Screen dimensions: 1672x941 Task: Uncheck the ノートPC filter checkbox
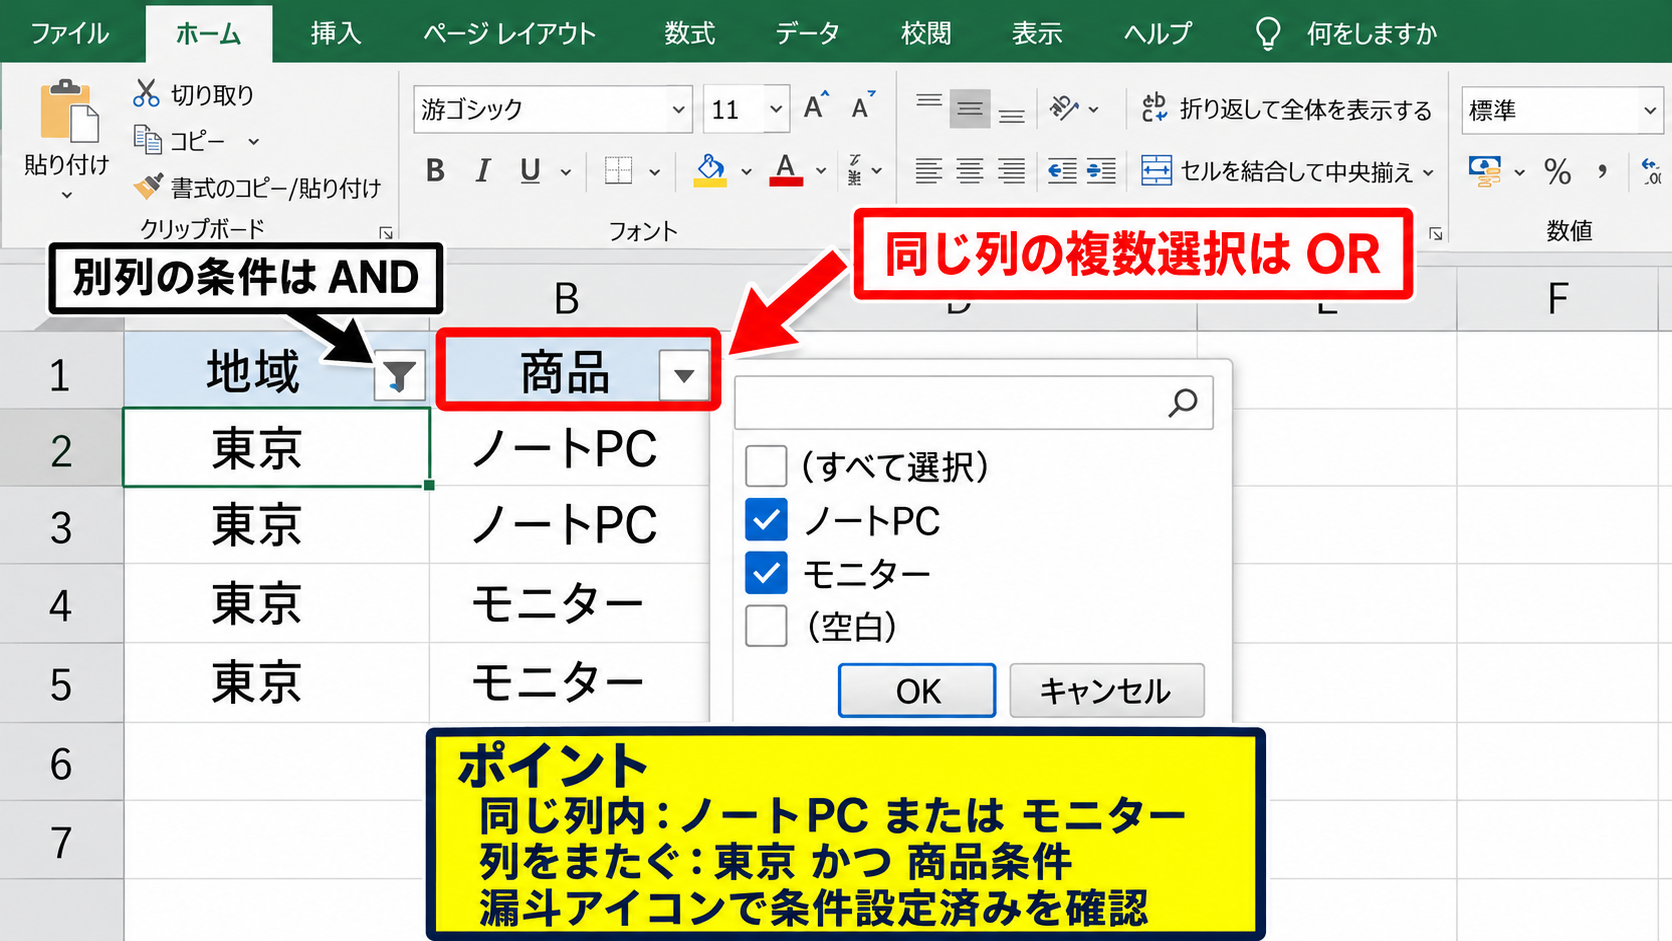(x=766, y=520)
